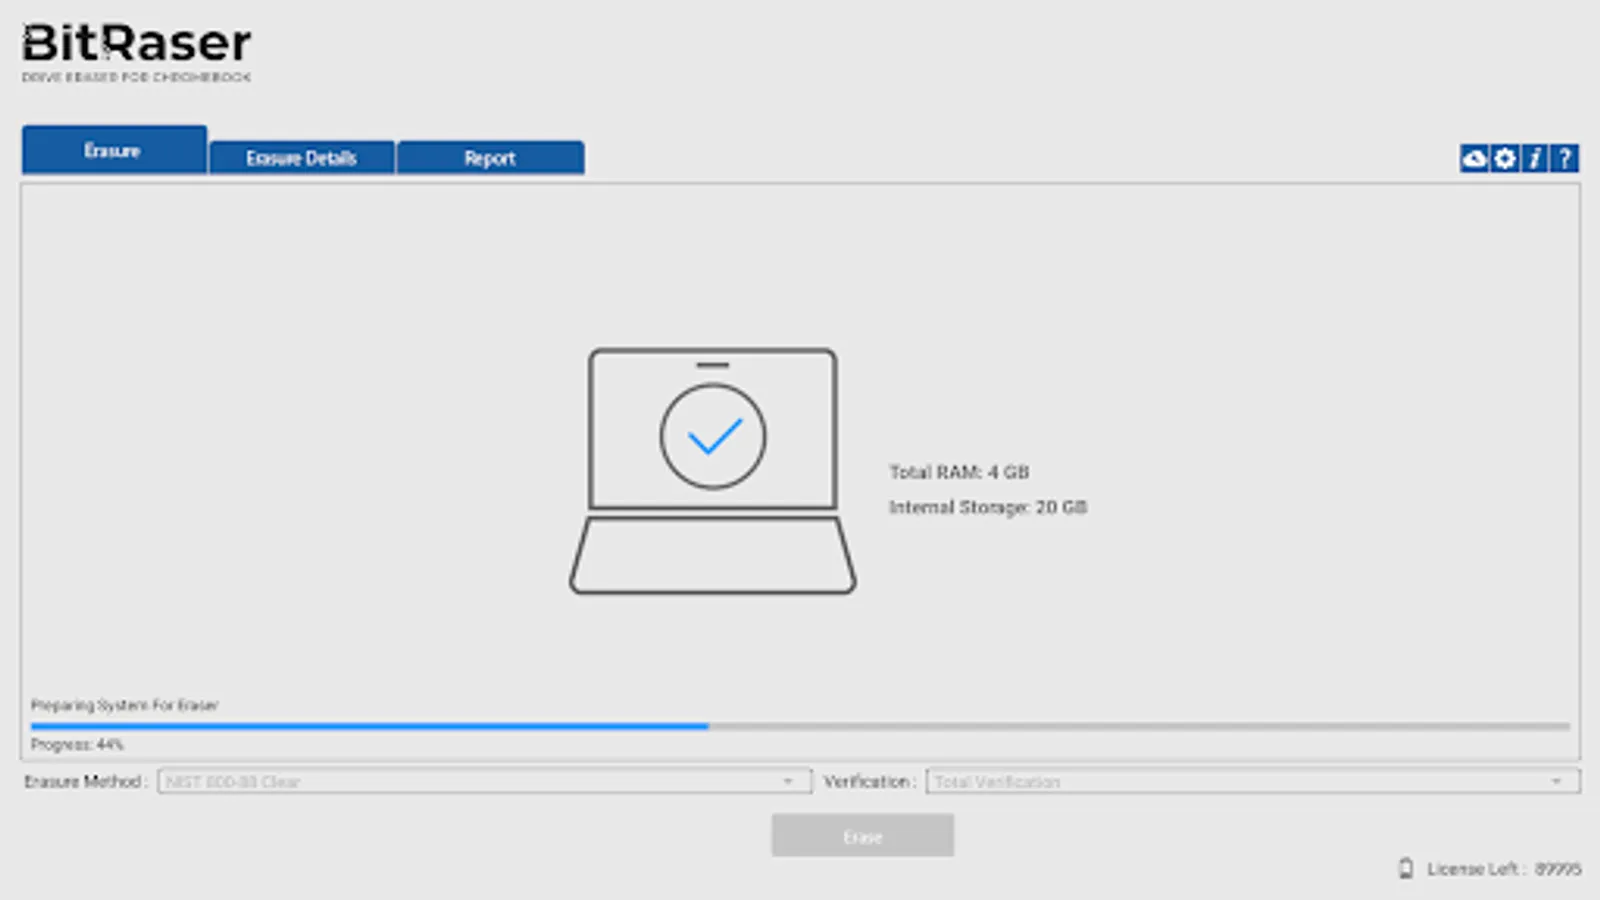This screenshot has width=1600, height=900.
Task: Switch to the Erasure Details tab
Action: coord(301,157)
